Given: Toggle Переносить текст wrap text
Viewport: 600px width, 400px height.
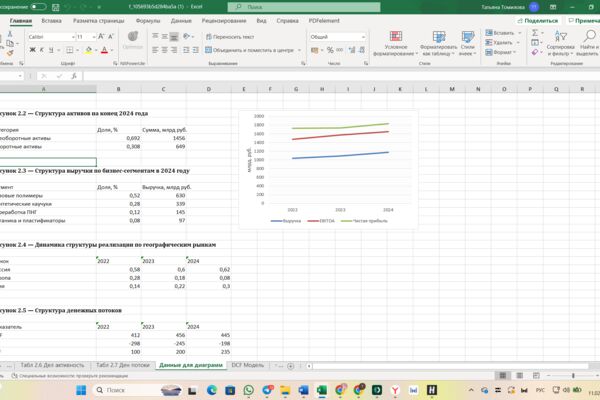Looking at the screenshot, I should (x=230, y=37).
